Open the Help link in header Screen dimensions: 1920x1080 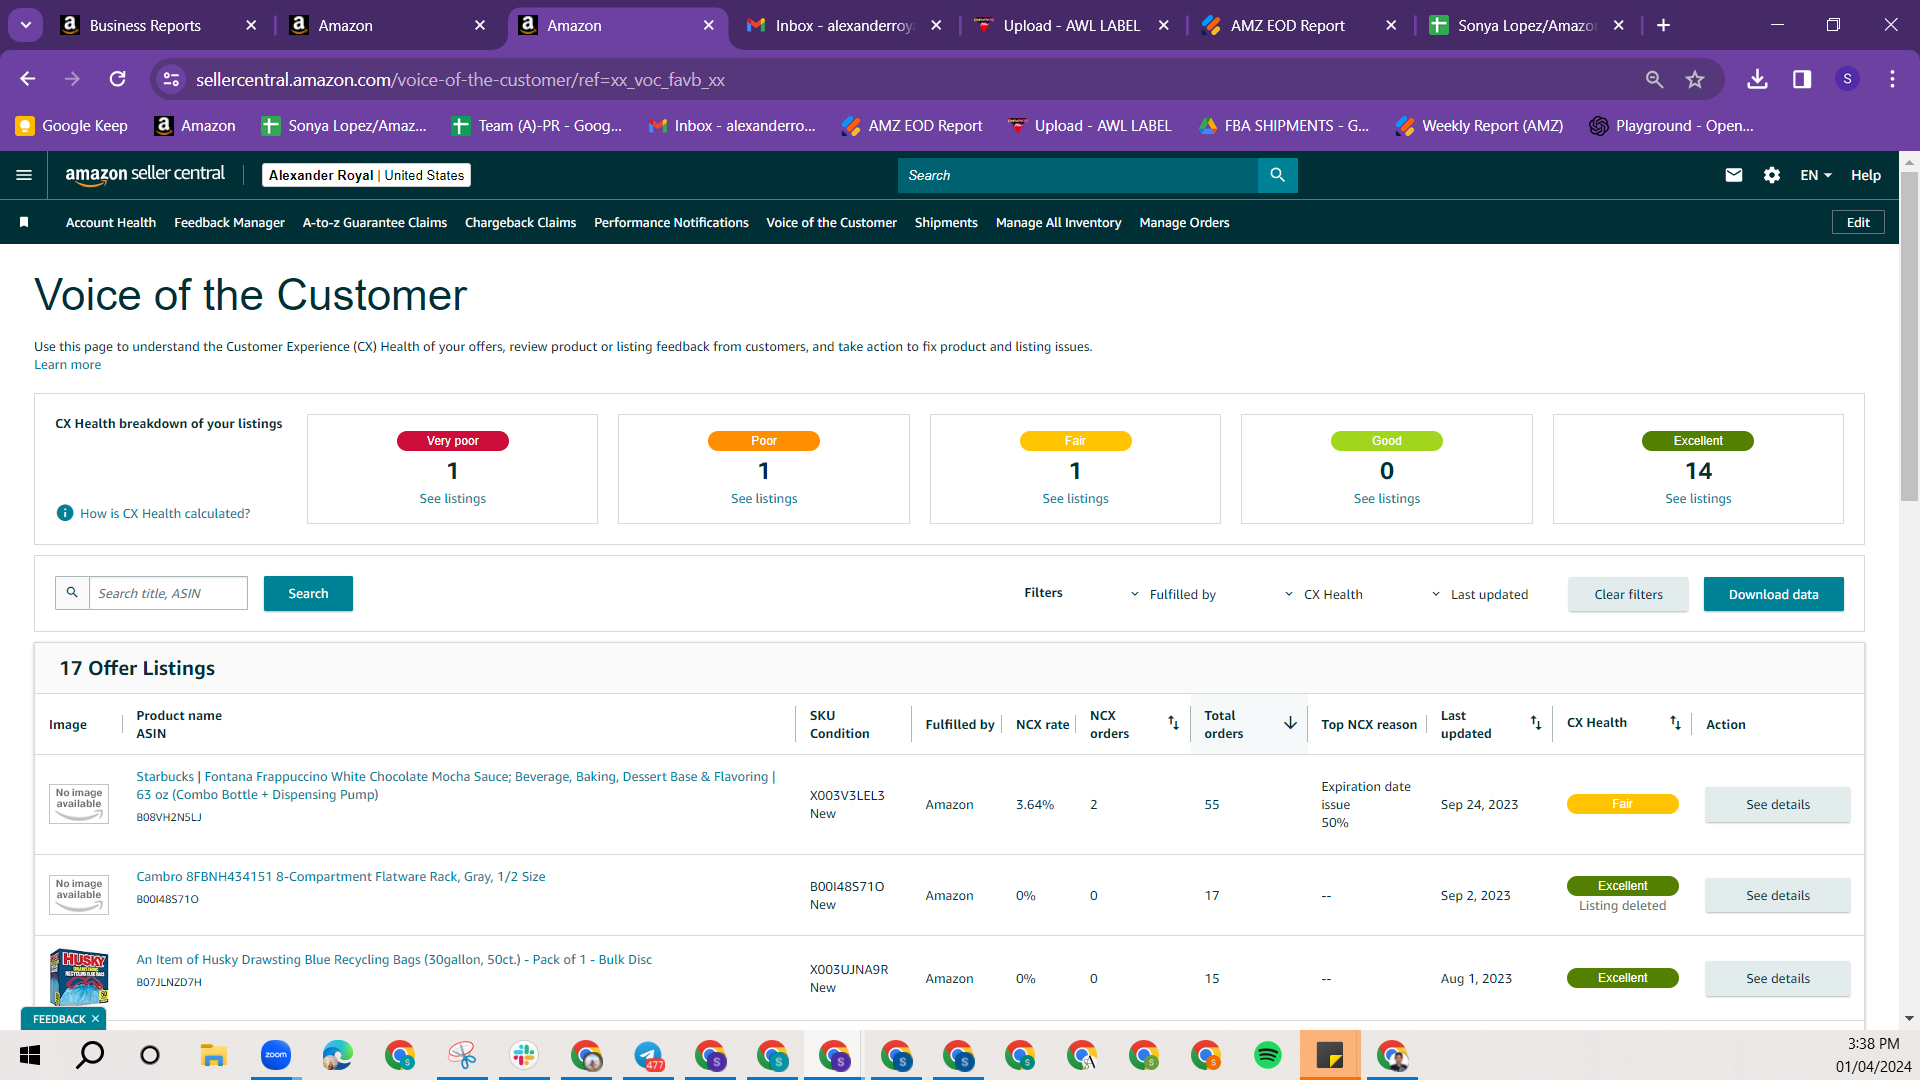(1866, 175)
